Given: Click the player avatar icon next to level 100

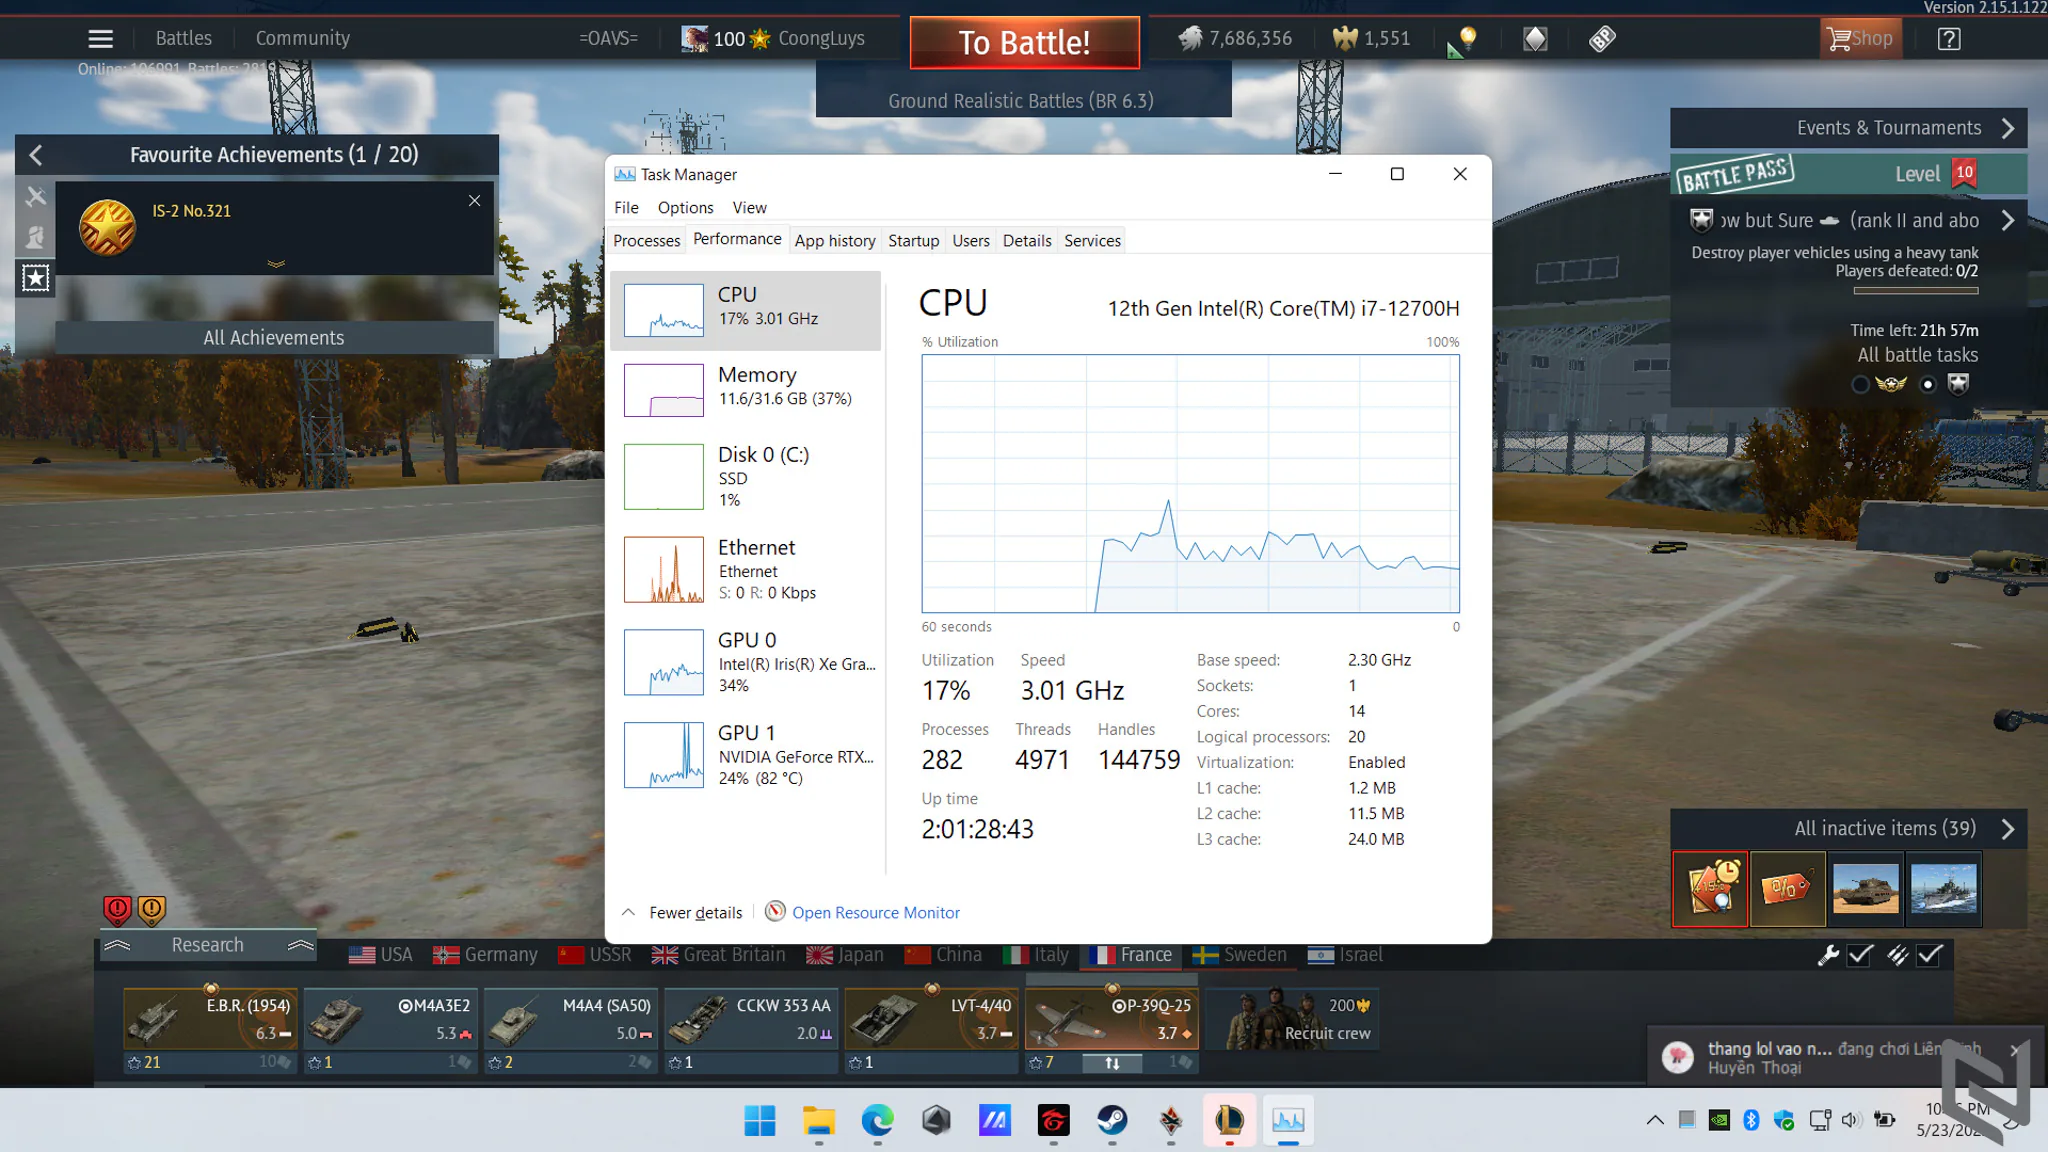Looking at the screenshot, I should point(694,39).
